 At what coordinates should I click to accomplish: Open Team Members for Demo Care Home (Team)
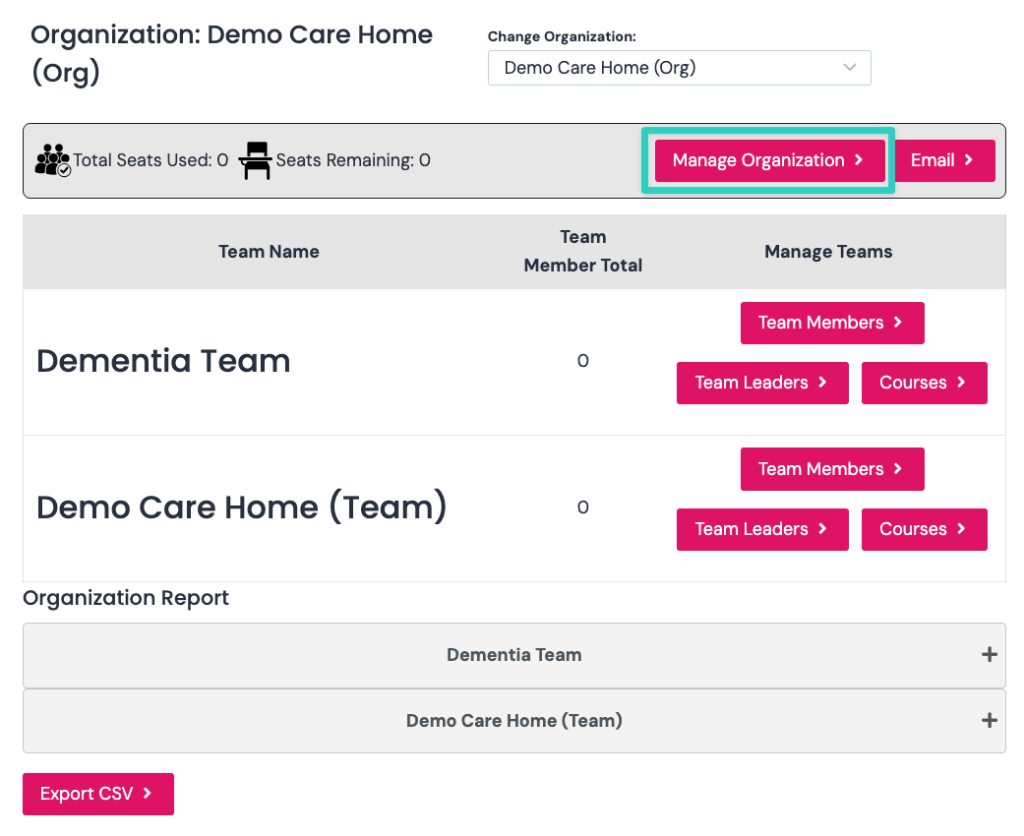pos(832,469)
